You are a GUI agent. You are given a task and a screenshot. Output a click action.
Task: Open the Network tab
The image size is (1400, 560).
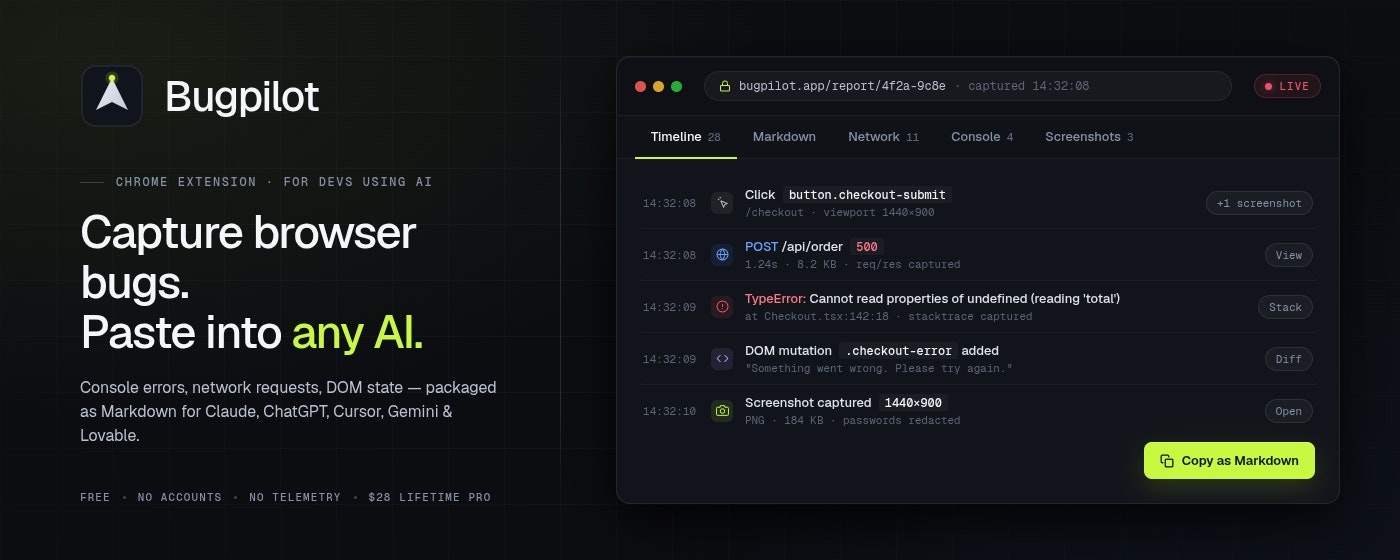[883, 137]
